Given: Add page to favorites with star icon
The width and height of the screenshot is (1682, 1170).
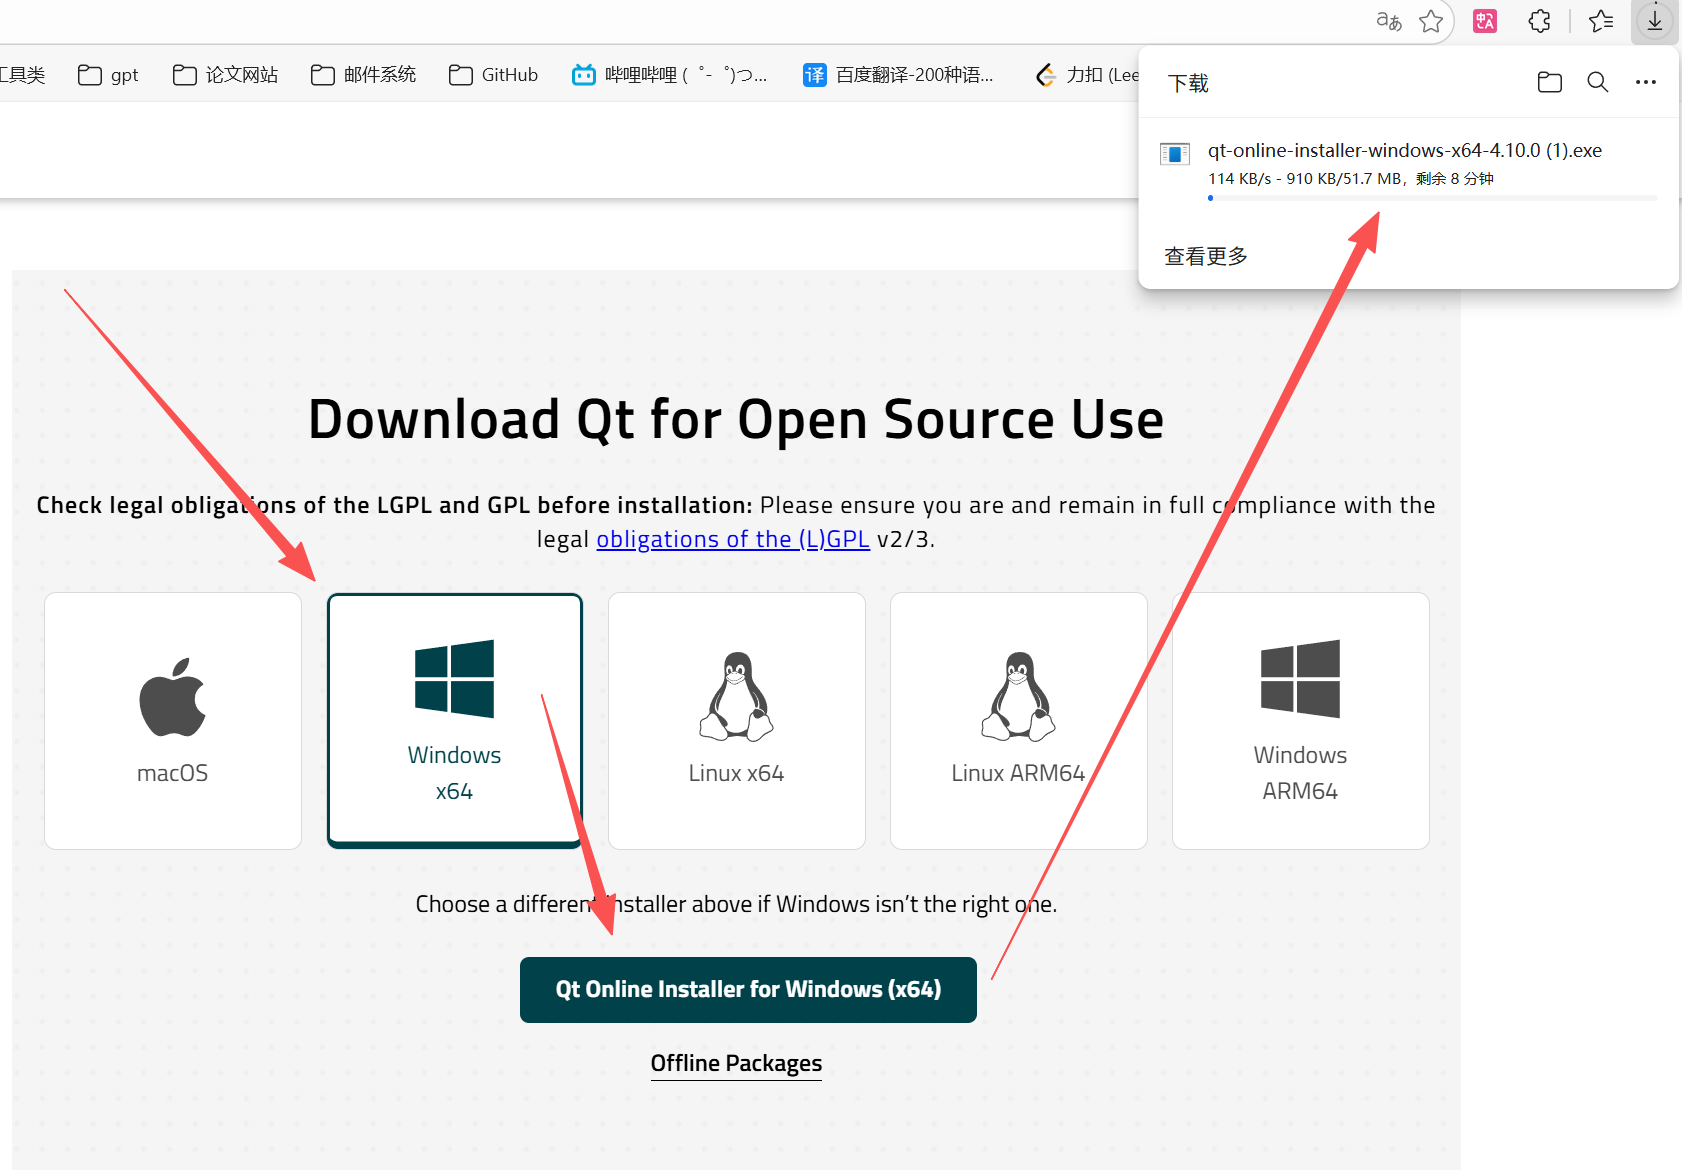Looking at the screenshot, I should coord(1431,21).
